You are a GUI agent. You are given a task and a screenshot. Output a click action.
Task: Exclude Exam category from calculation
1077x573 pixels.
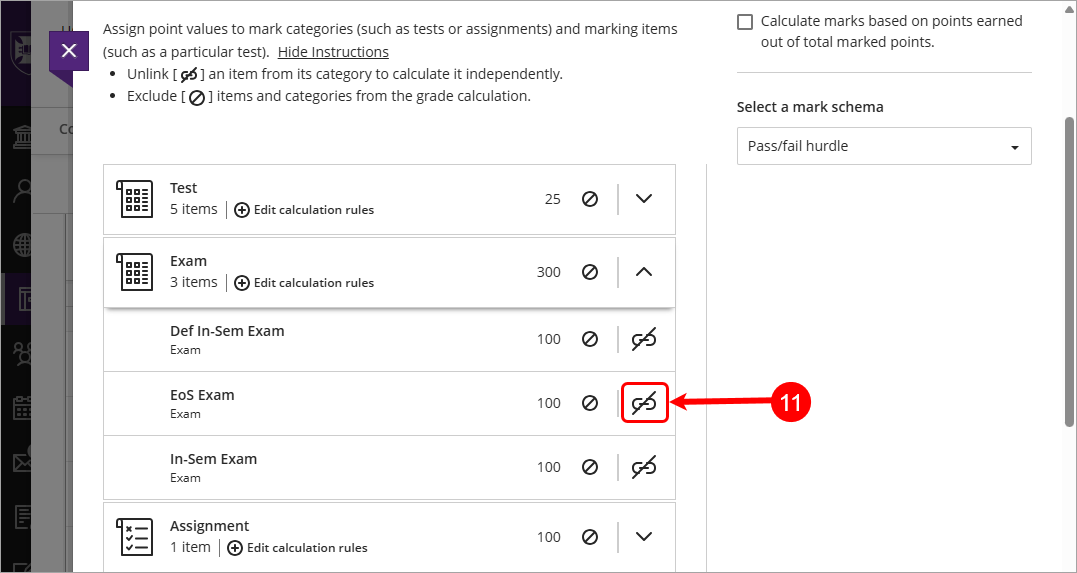click(590, 272)
